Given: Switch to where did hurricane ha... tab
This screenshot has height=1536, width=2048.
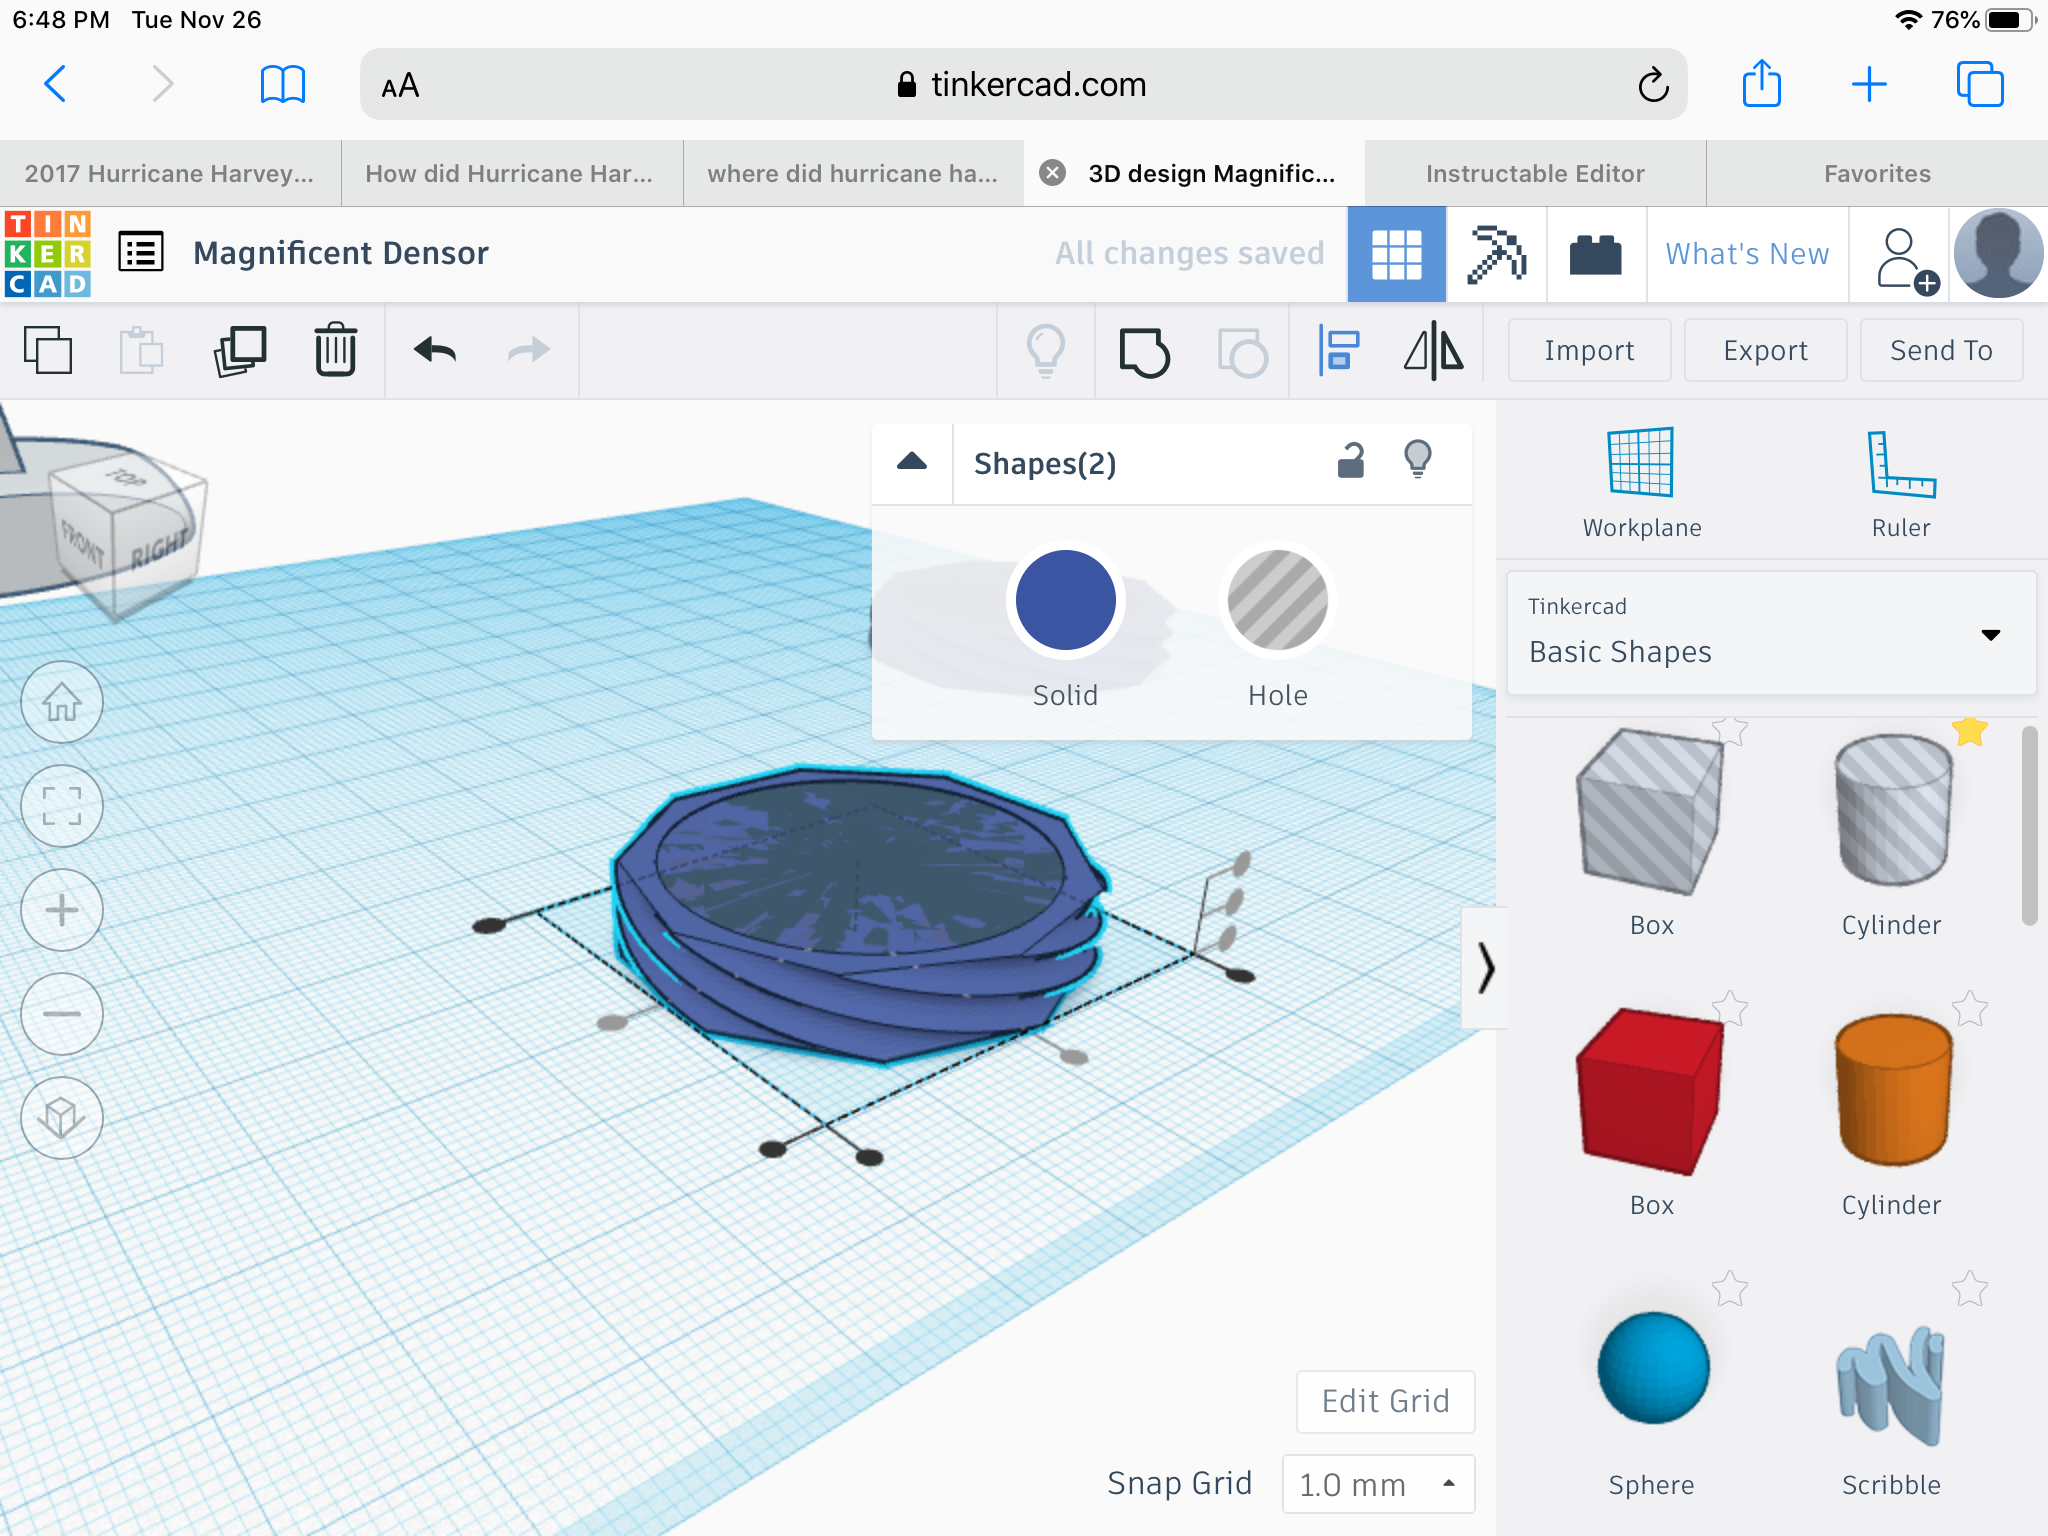Looking at the screenshot, I should [853, 174].
